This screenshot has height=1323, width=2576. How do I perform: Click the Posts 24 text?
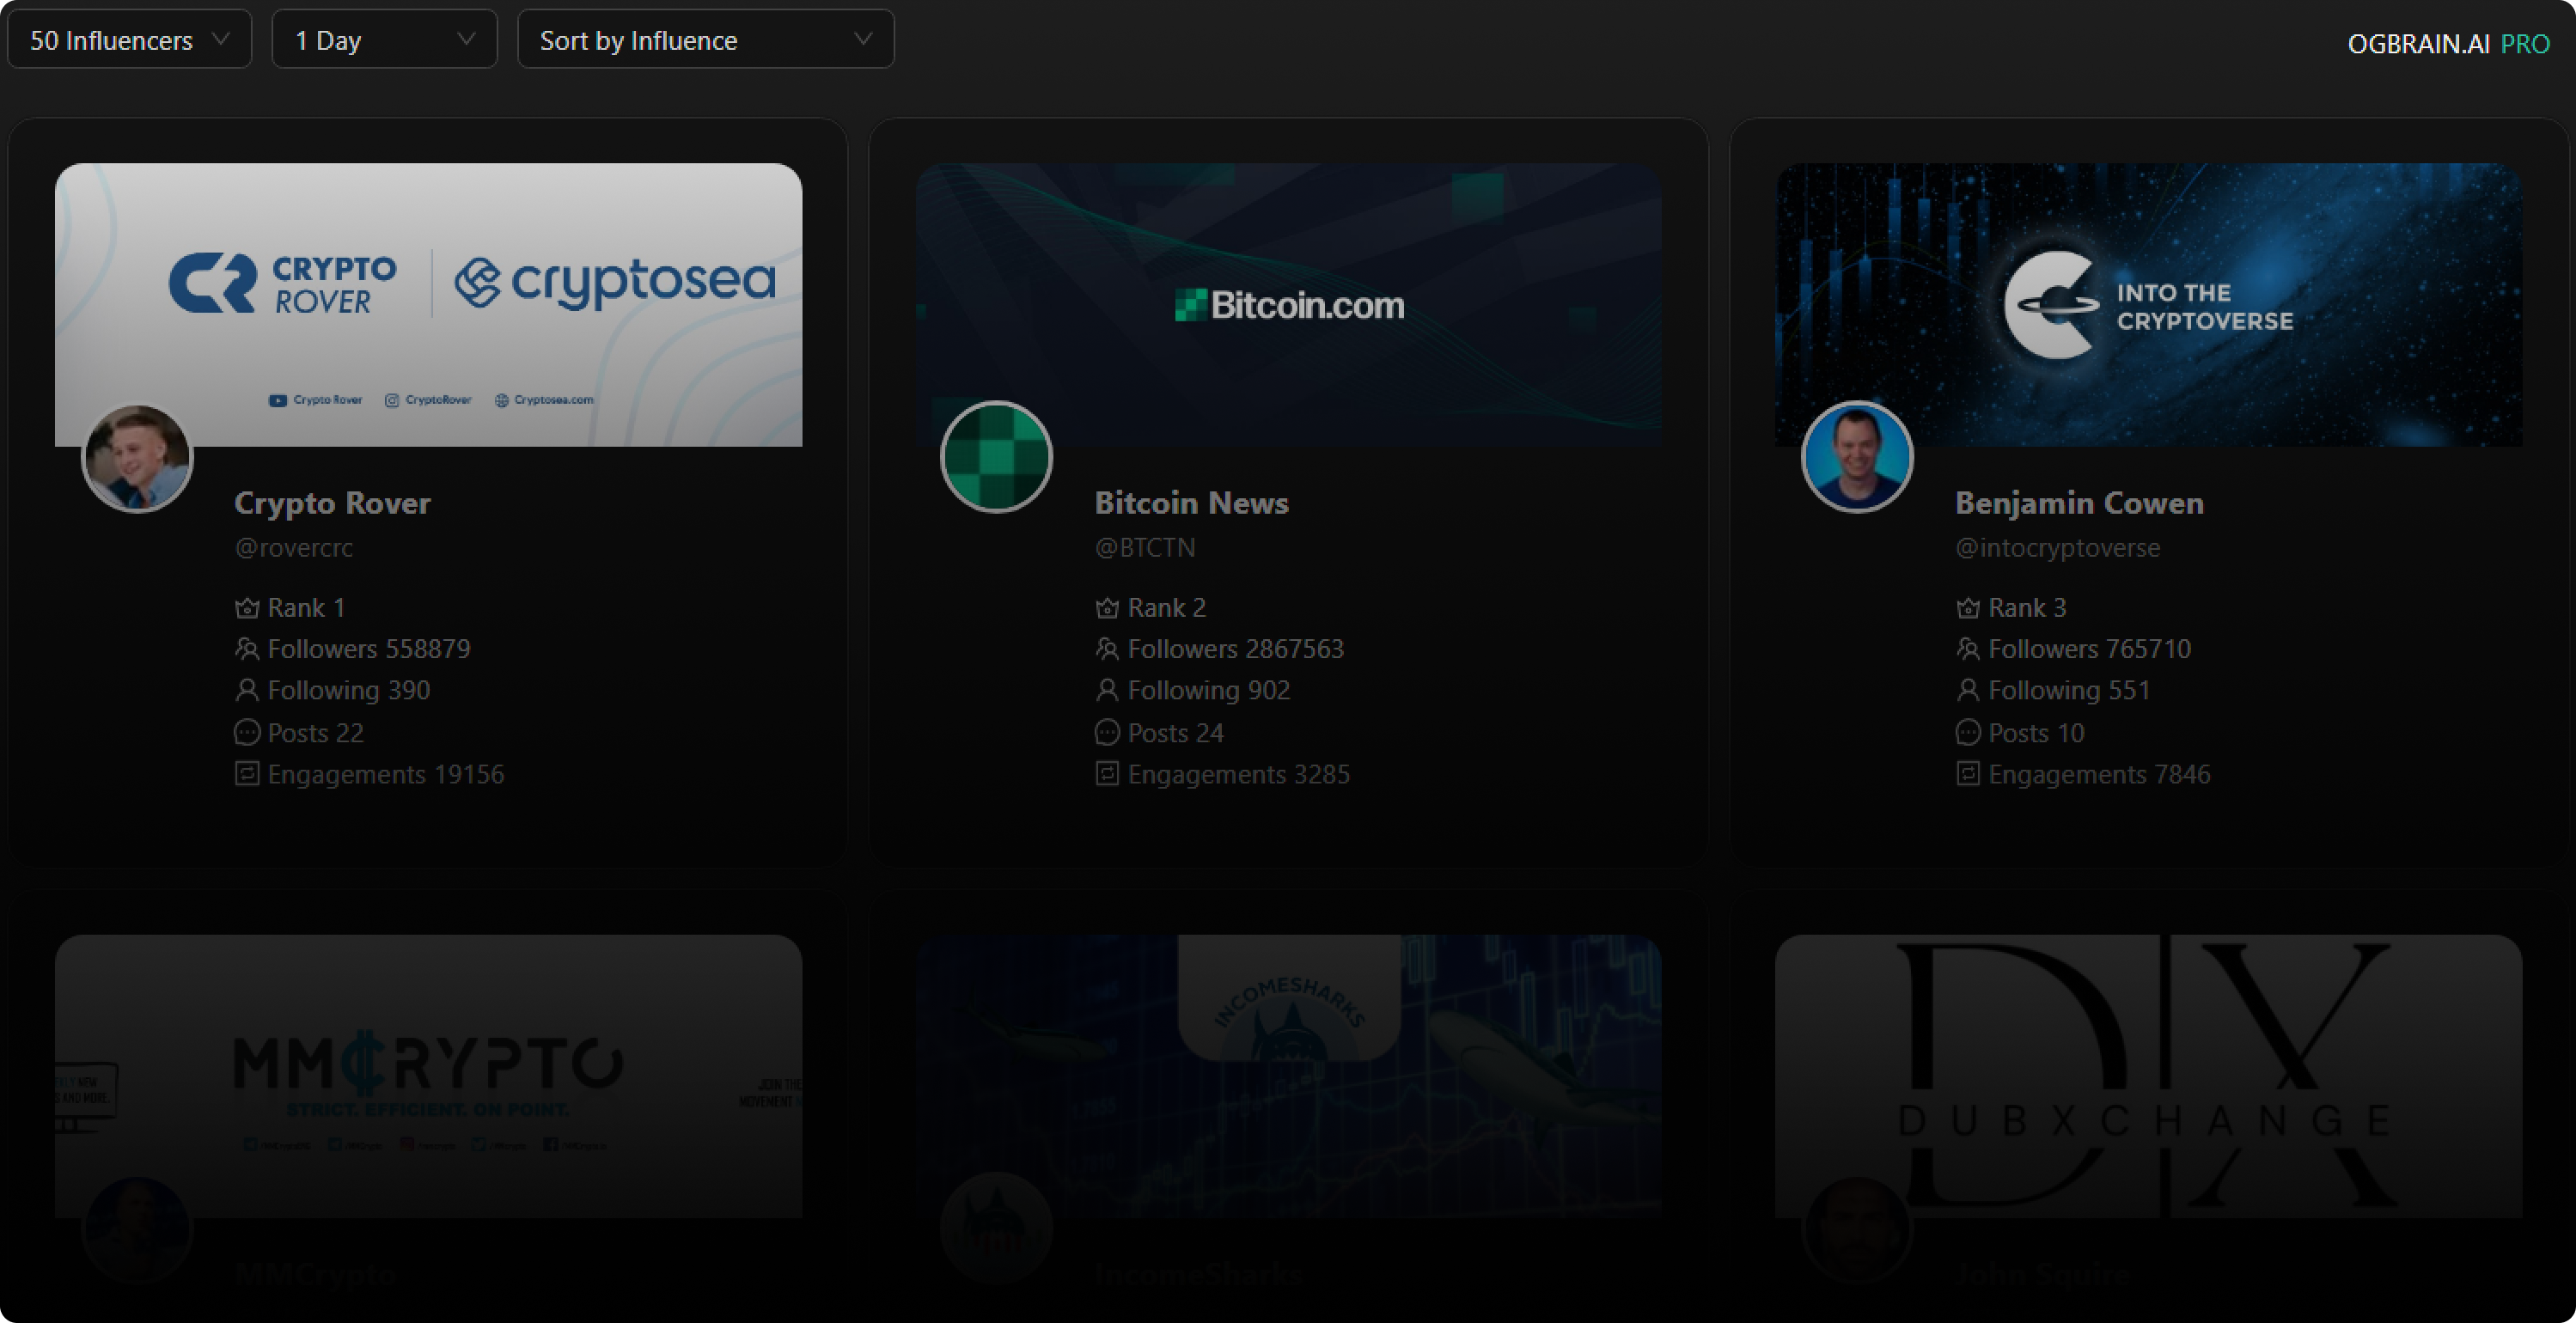click(x=1176, y=733)
